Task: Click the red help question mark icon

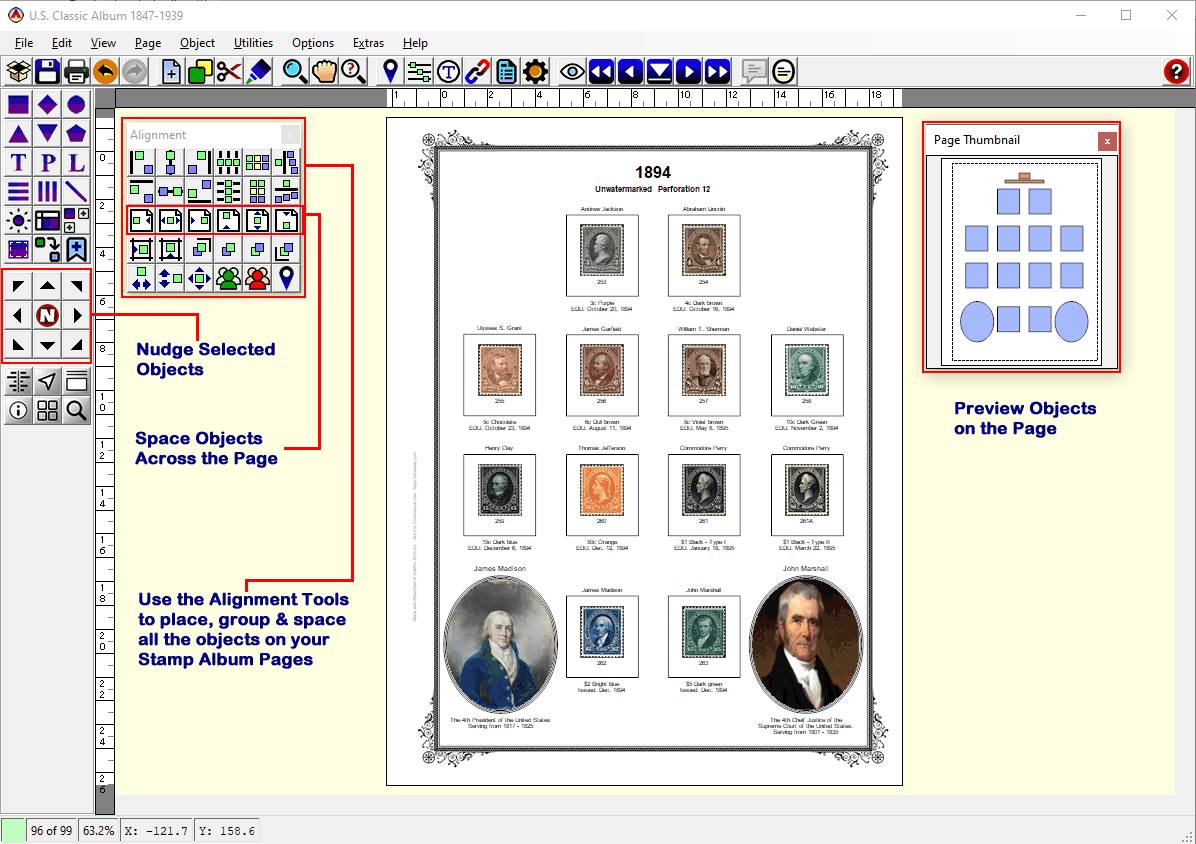Action: pyautogui.click(x=1176, y=72)
